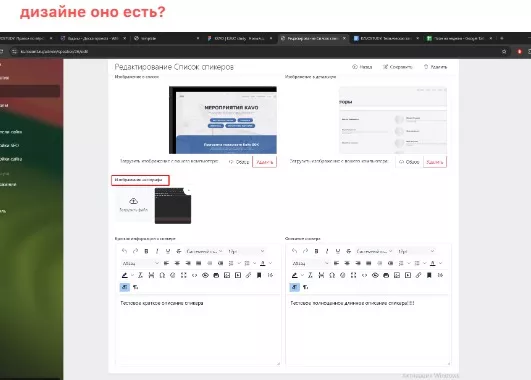Open font size dropdown in left editor

(x=246, y=251)
